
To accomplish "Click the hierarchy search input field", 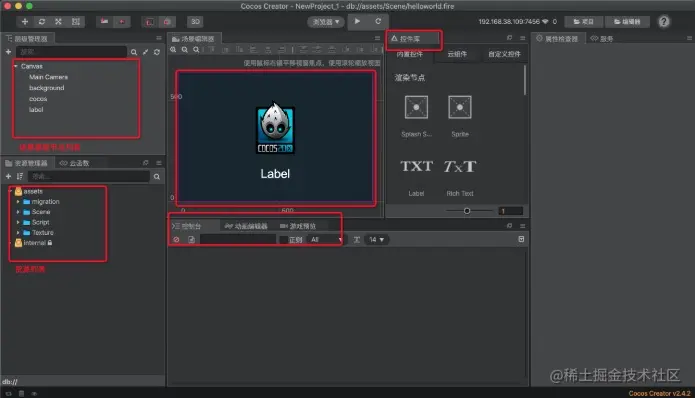I will [71, 52].
